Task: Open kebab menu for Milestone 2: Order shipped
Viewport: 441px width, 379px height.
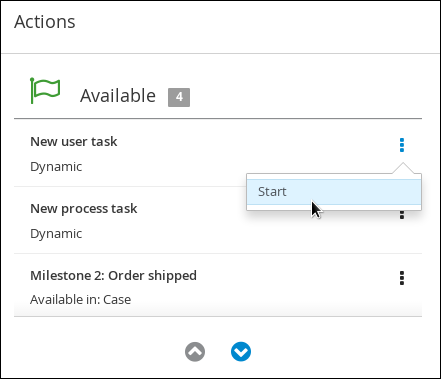Action: click(402, 278)
